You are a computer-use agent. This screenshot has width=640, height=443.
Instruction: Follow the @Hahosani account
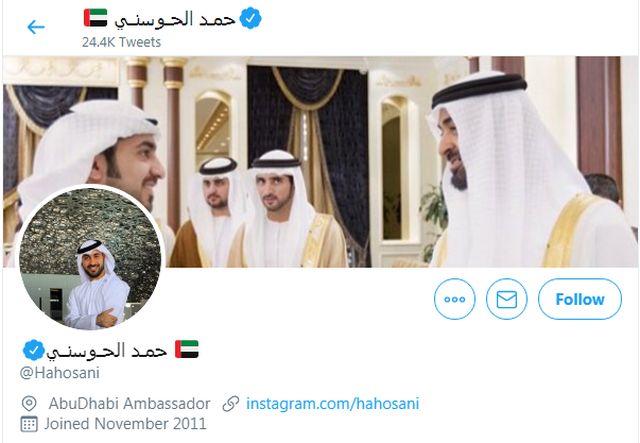580,299
